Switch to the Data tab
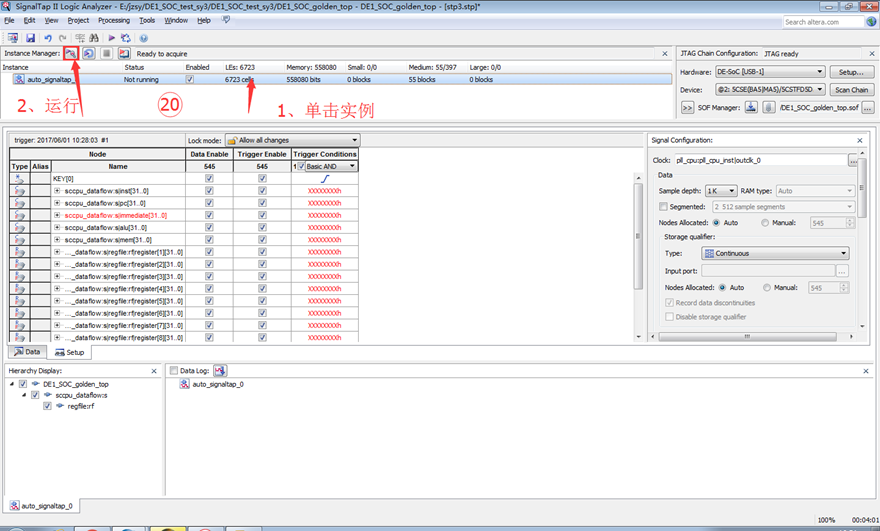The width and height of the screenshot is (880, 531). tap(27, 352)
